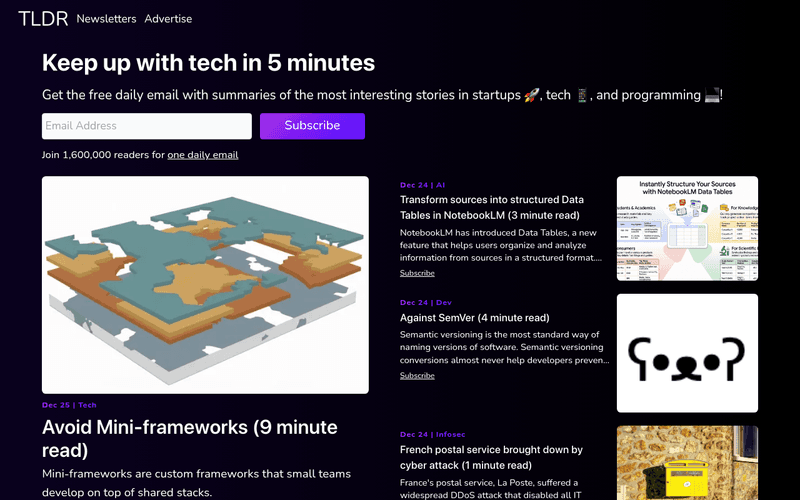Open the Against SemVer article title
The width and height of the screenshot is (800, 500).
point(474,318)
